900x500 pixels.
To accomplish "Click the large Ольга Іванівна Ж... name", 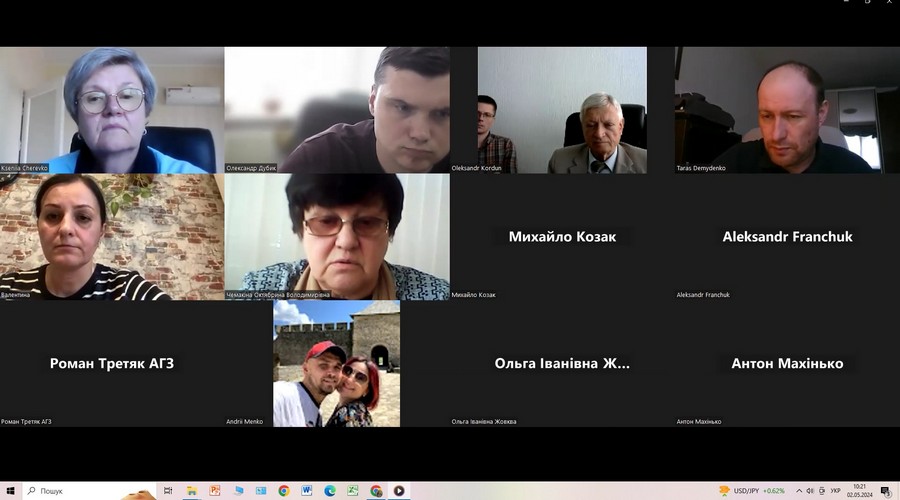I will tap(562, 363).
